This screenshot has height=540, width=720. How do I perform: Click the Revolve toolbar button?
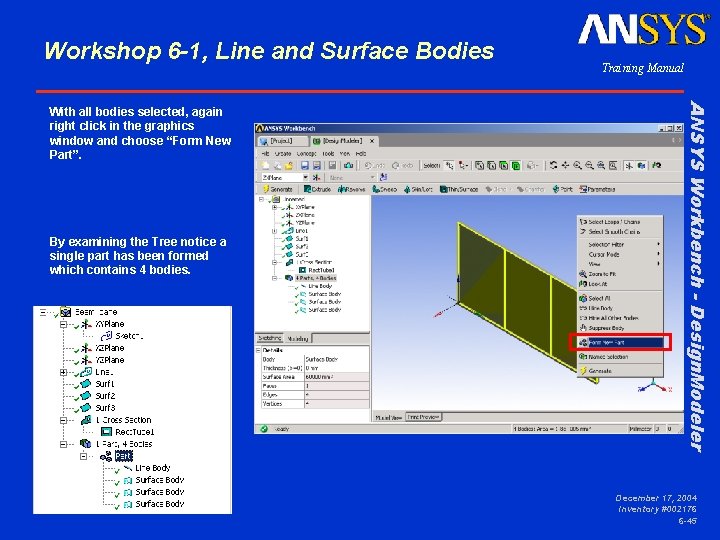(x=351, y=189)
